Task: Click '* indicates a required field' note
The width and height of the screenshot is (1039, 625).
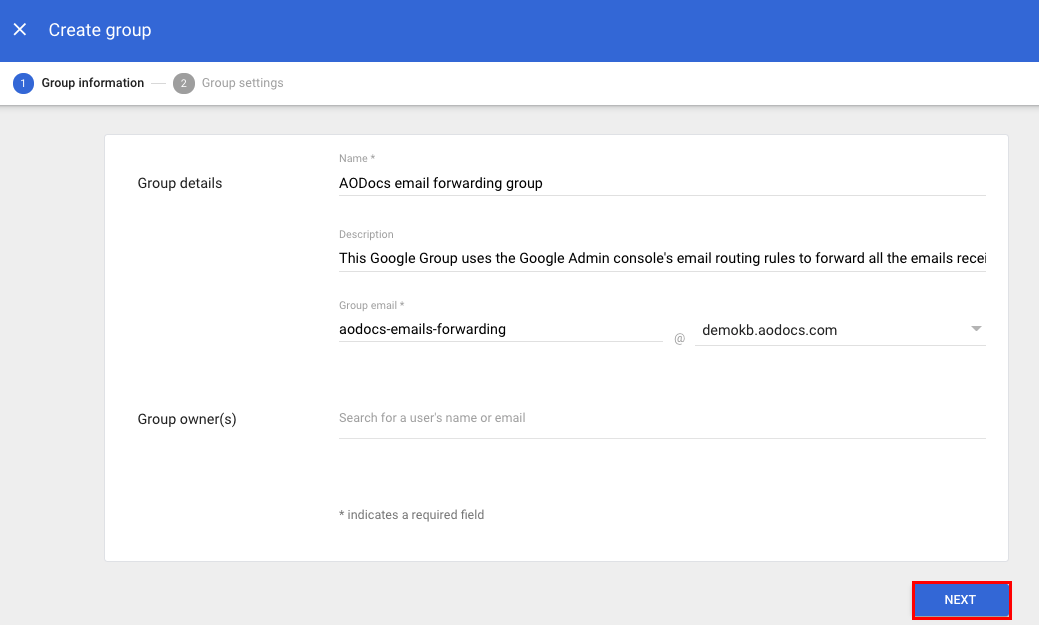Action: [411, 515]
